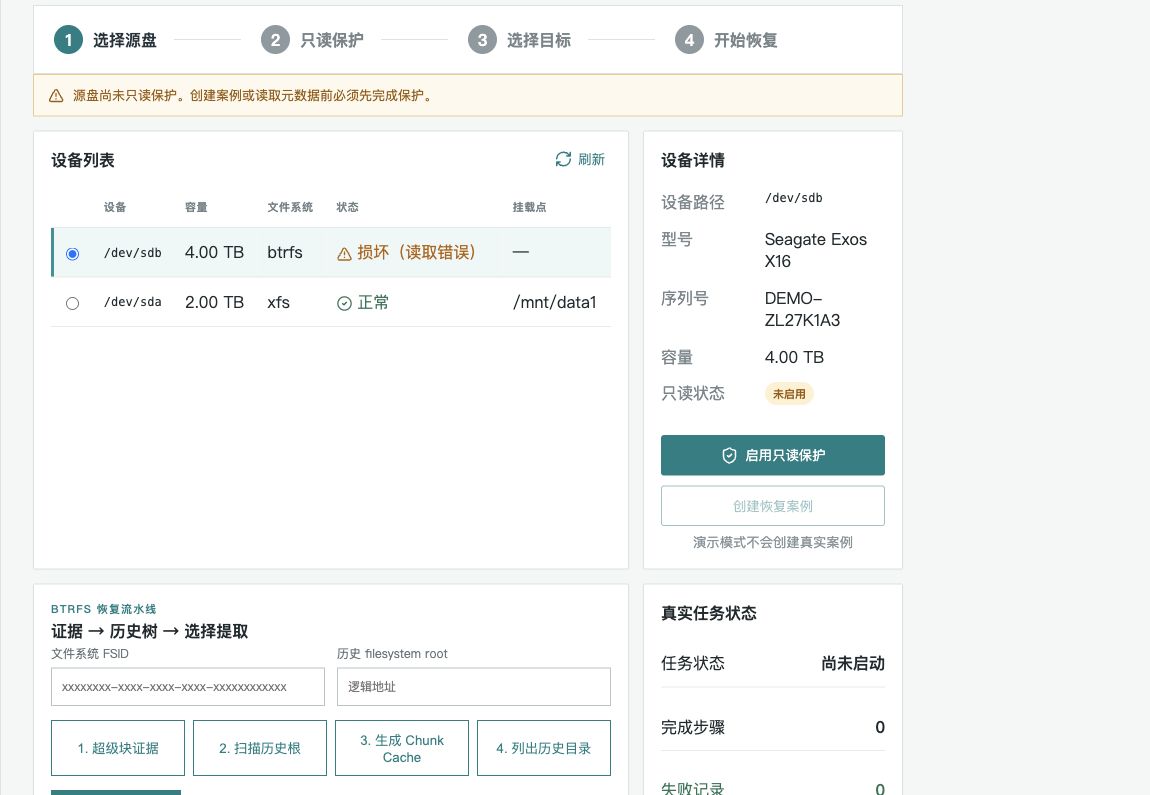The width and height of the screenshot is (1150, 795).
Task: Click the damaged status warning icon for /dev/sdb
Action: [344, 254]
